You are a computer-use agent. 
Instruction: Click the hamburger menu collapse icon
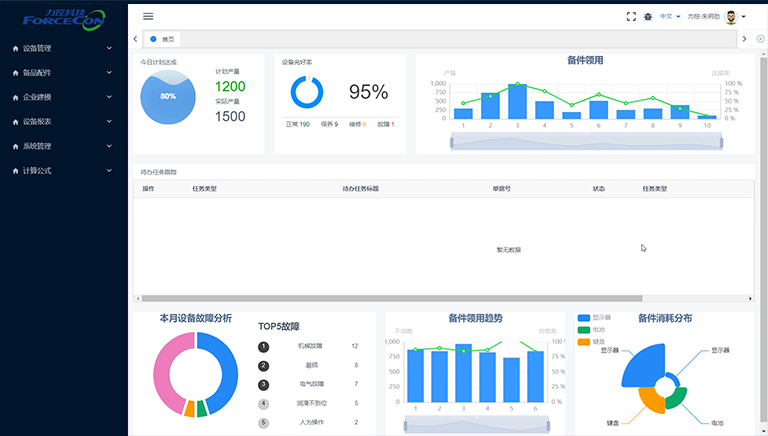pyautogui.click(x=148, y=16)
